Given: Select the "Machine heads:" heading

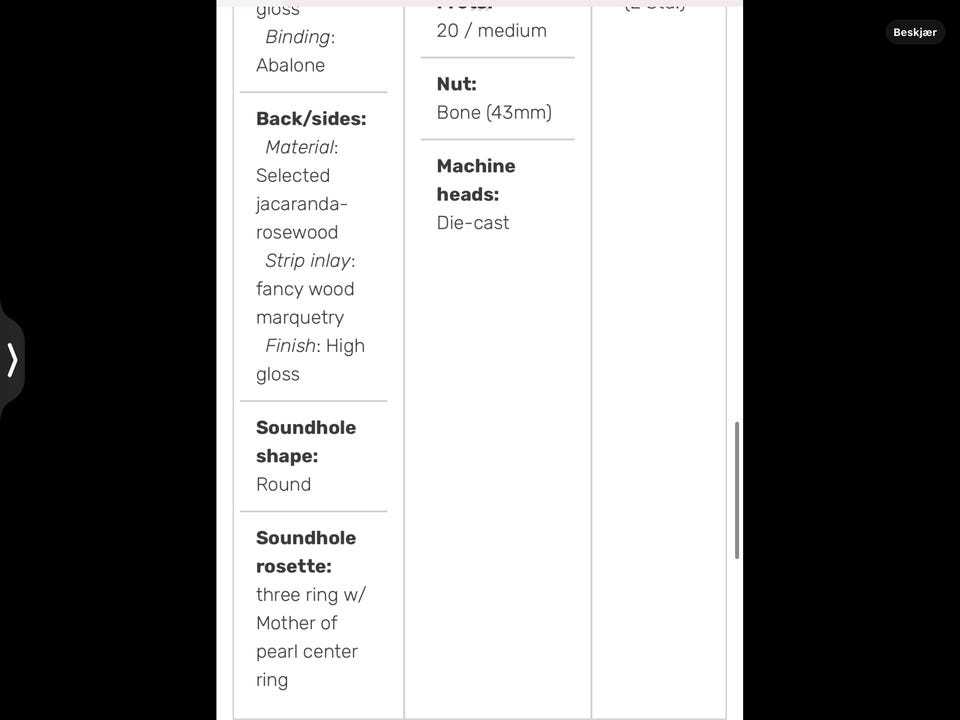Looking at the screenshot, I should [x=475, y=180].
